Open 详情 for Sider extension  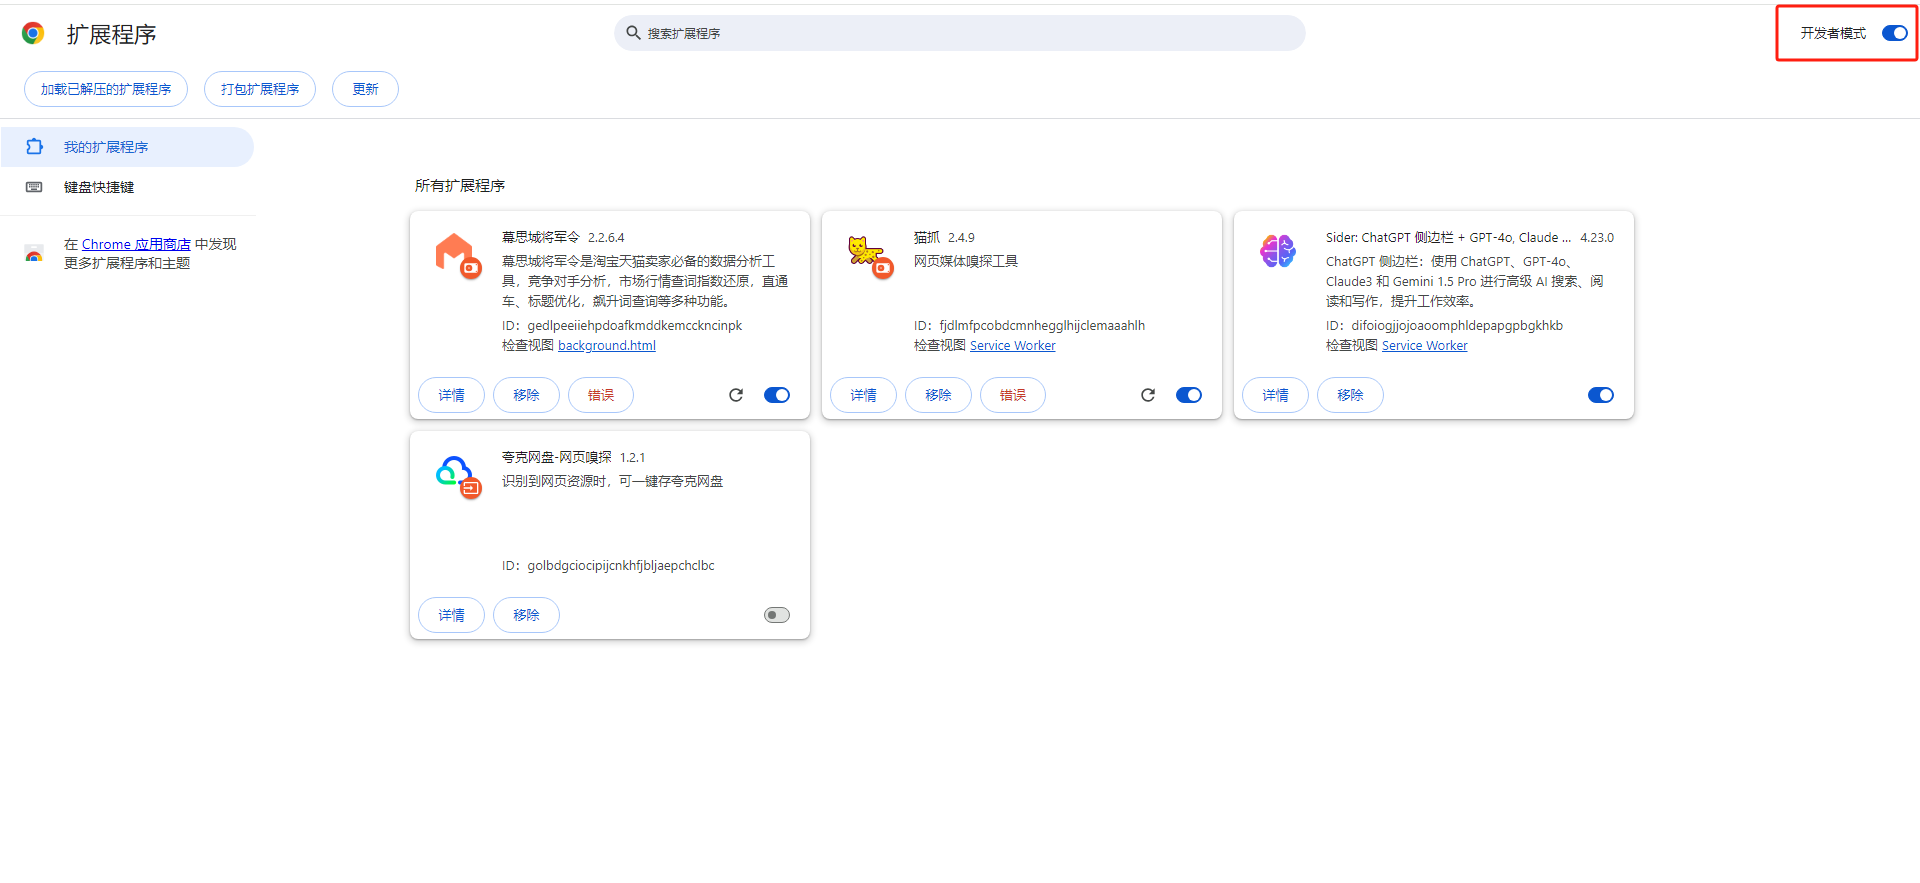(1275, 395)
